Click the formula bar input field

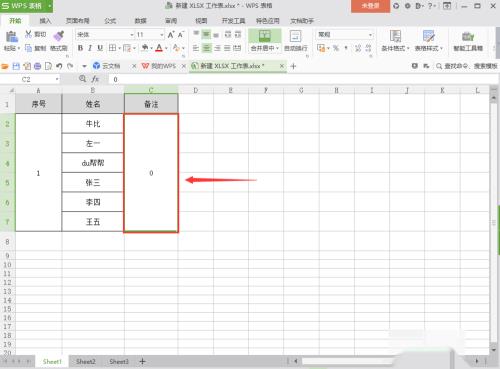click(300, 79)
